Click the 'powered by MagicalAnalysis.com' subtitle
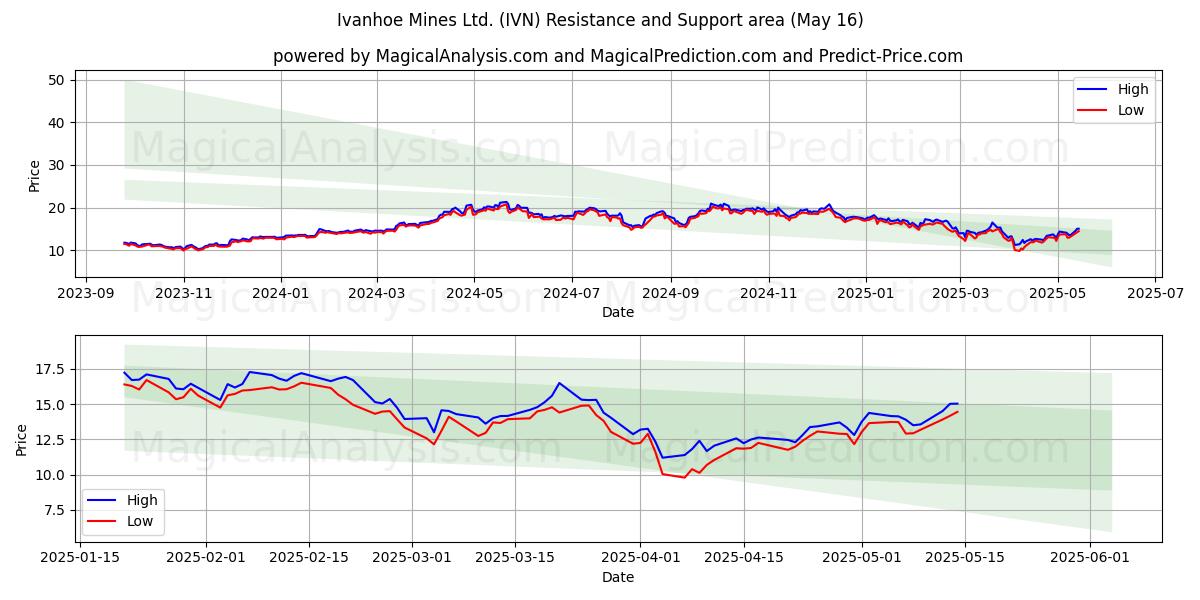 pos(618,56)
